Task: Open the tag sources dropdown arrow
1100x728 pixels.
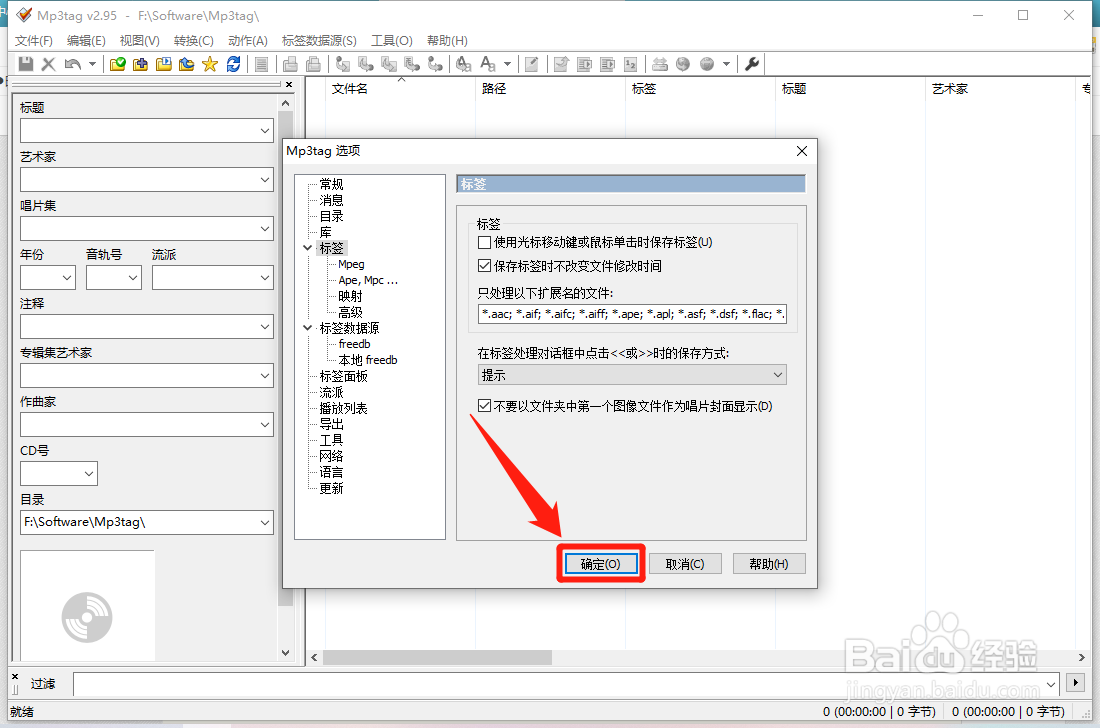Action: (726, 64)
